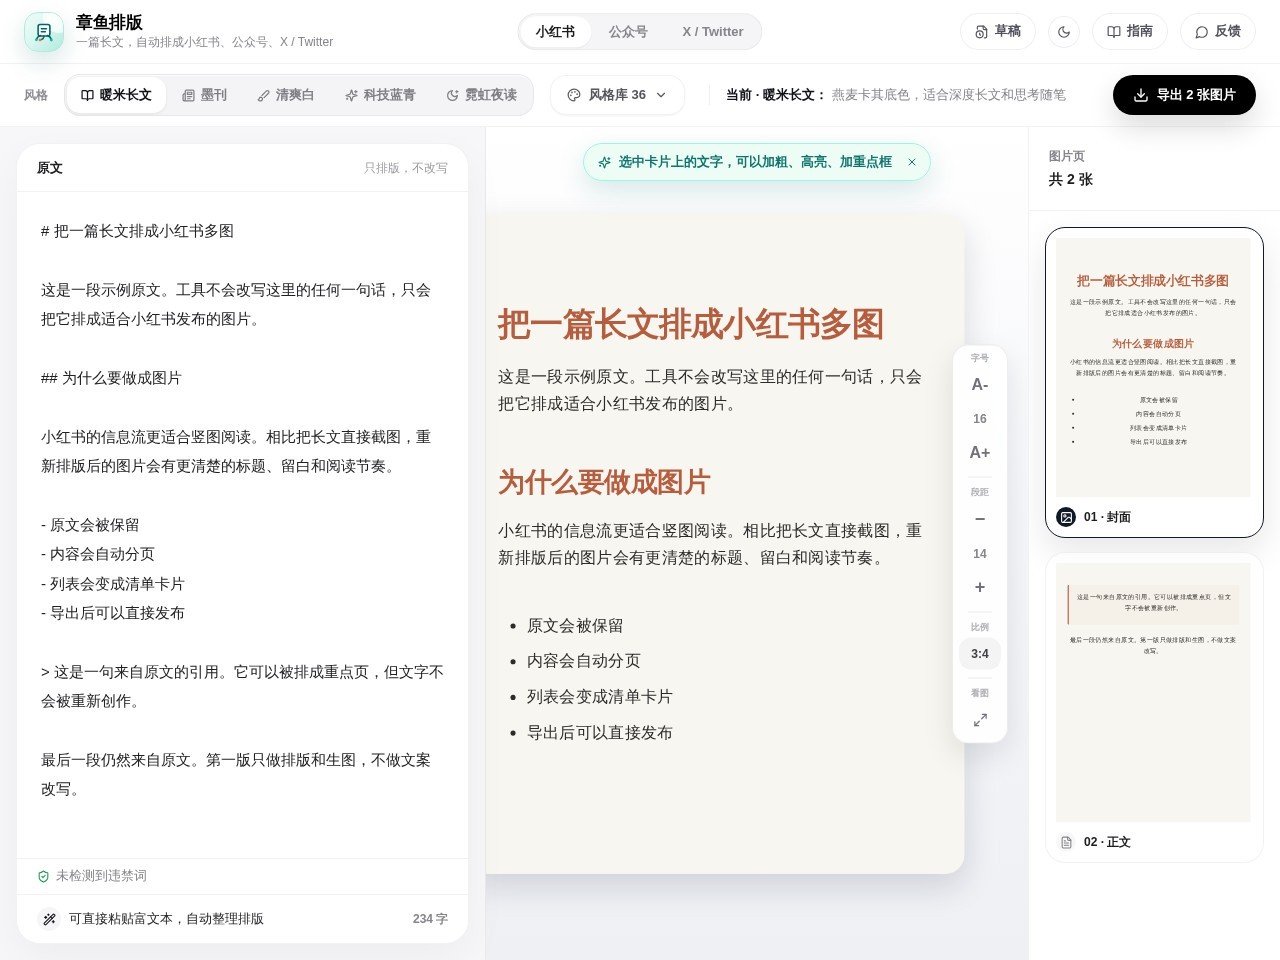Click the card bullet 列表会变成清单卡片
This screenshot has height=960, width=1280.
[x=600, y=697]
